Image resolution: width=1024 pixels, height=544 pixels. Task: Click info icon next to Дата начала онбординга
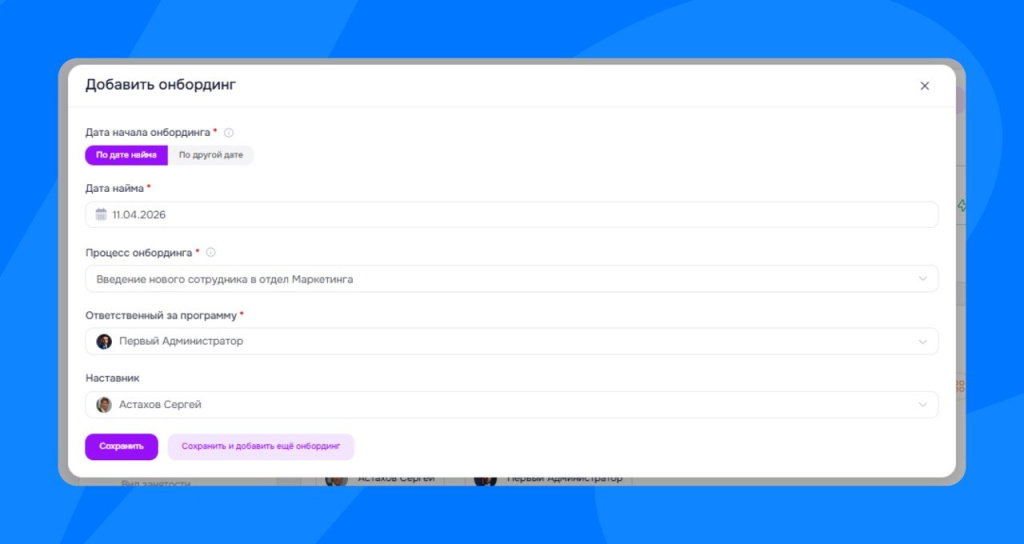pyautogui.click(x=229, y=133)
